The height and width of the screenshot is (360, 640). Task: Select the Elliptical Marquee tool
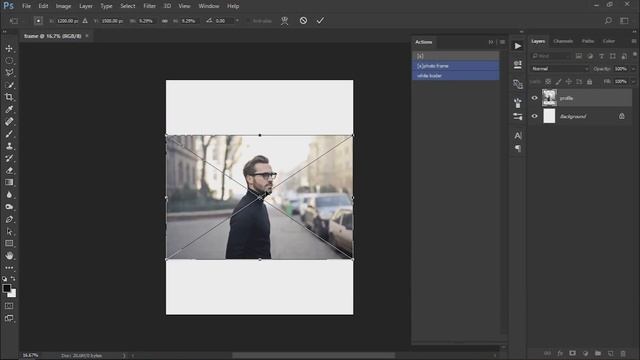pos(9,61)
